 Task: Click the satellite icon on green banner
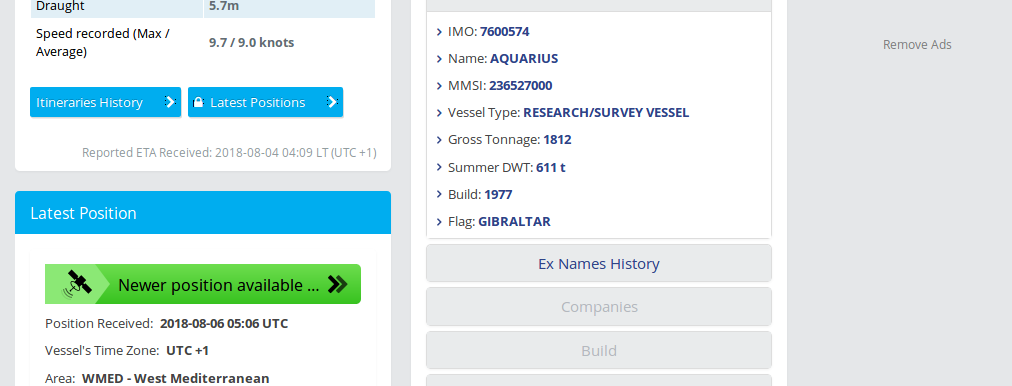tap(77, 284)
